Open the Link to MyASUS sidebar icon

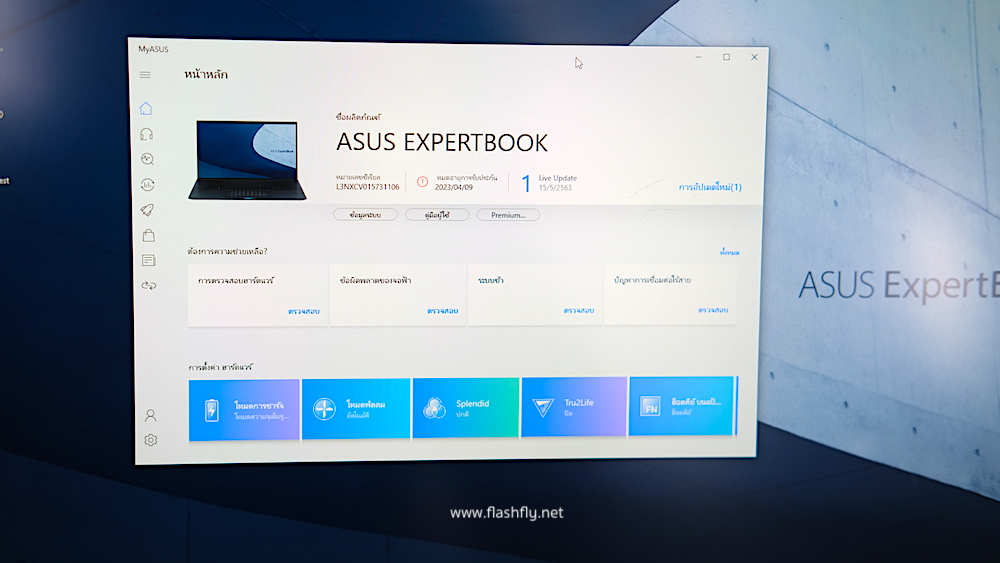tap(149, 286)
